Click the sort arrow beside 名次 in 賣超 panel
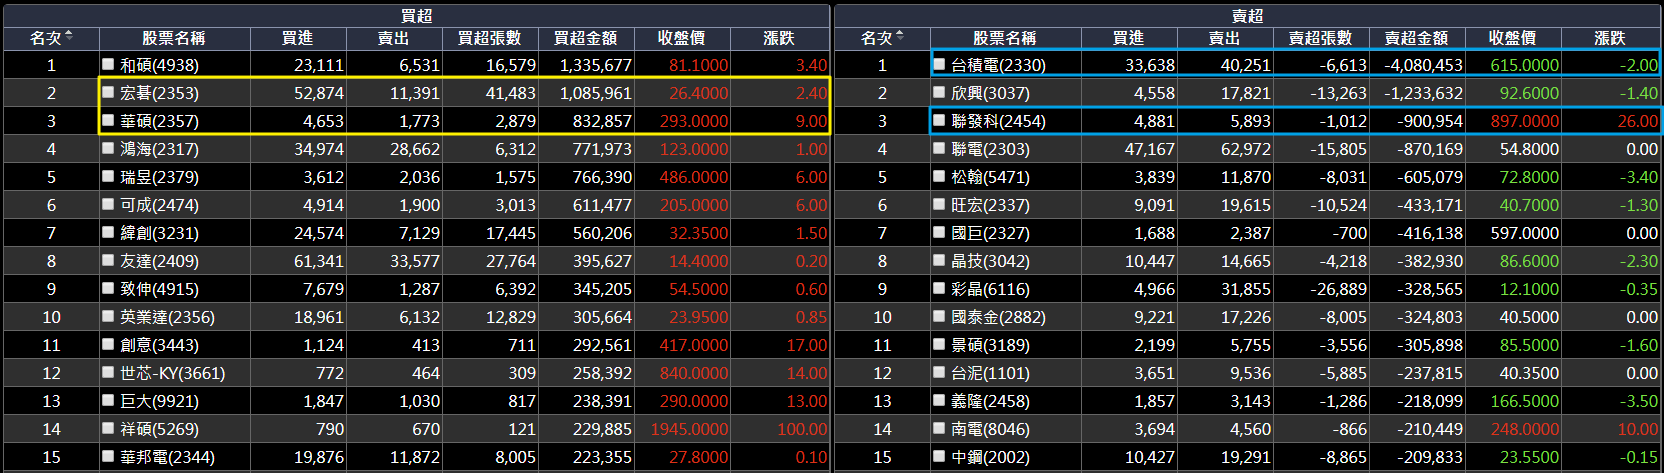The height and width of the screenshot is (473, 1664). click(900, 37)
